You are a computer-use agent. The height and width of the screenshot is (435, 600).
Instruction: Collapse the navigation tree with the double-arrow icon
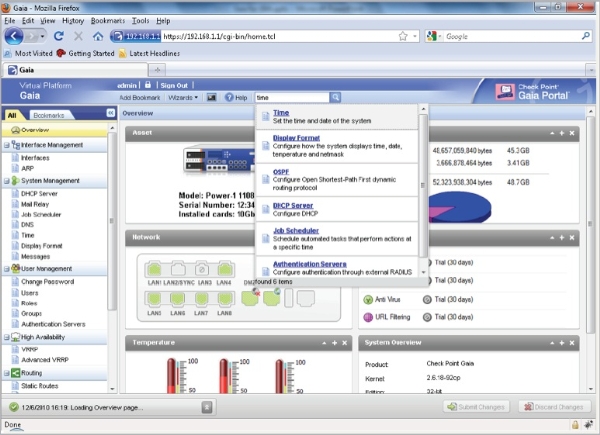tap(111, 112)
